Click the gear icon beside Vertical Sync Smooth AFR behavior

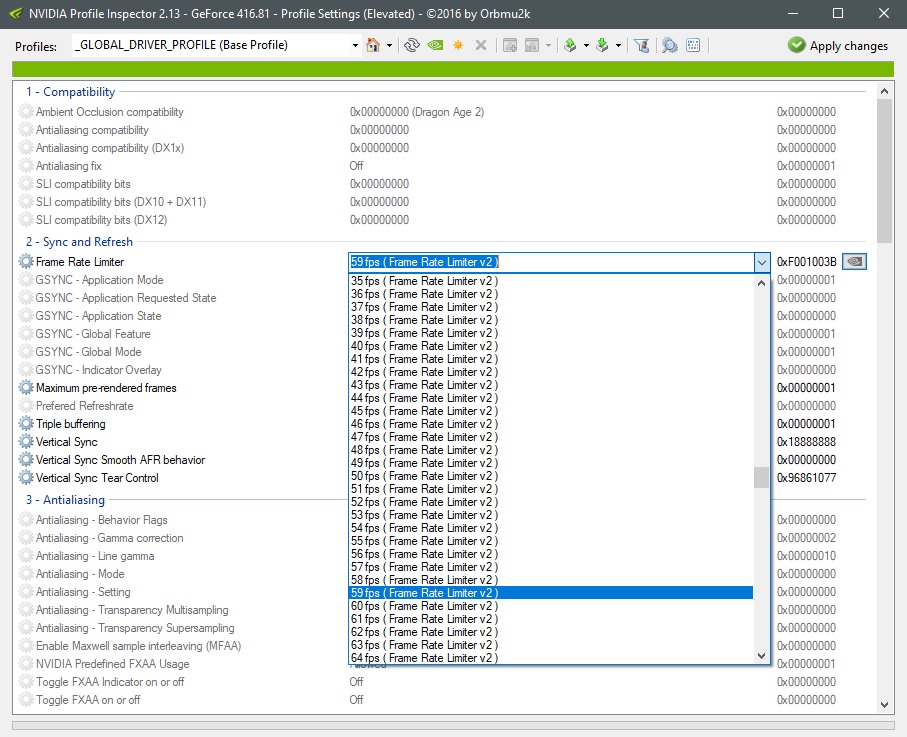click(26, 459)
